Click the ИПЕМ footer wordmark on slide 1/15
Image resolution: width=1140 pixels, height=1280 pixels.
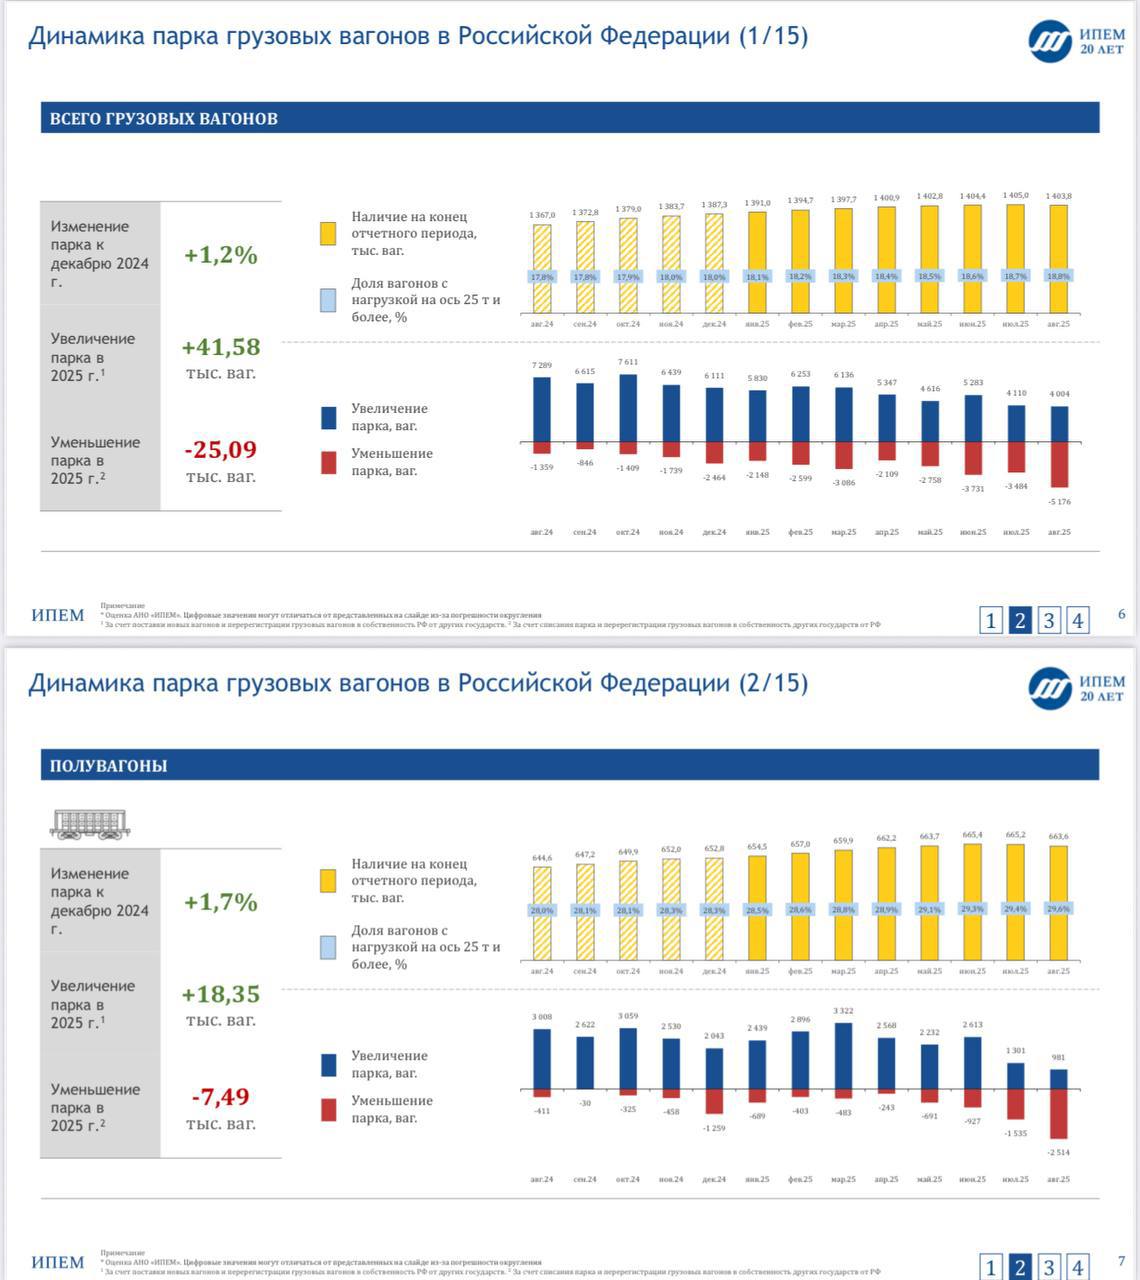click(58, 615)
